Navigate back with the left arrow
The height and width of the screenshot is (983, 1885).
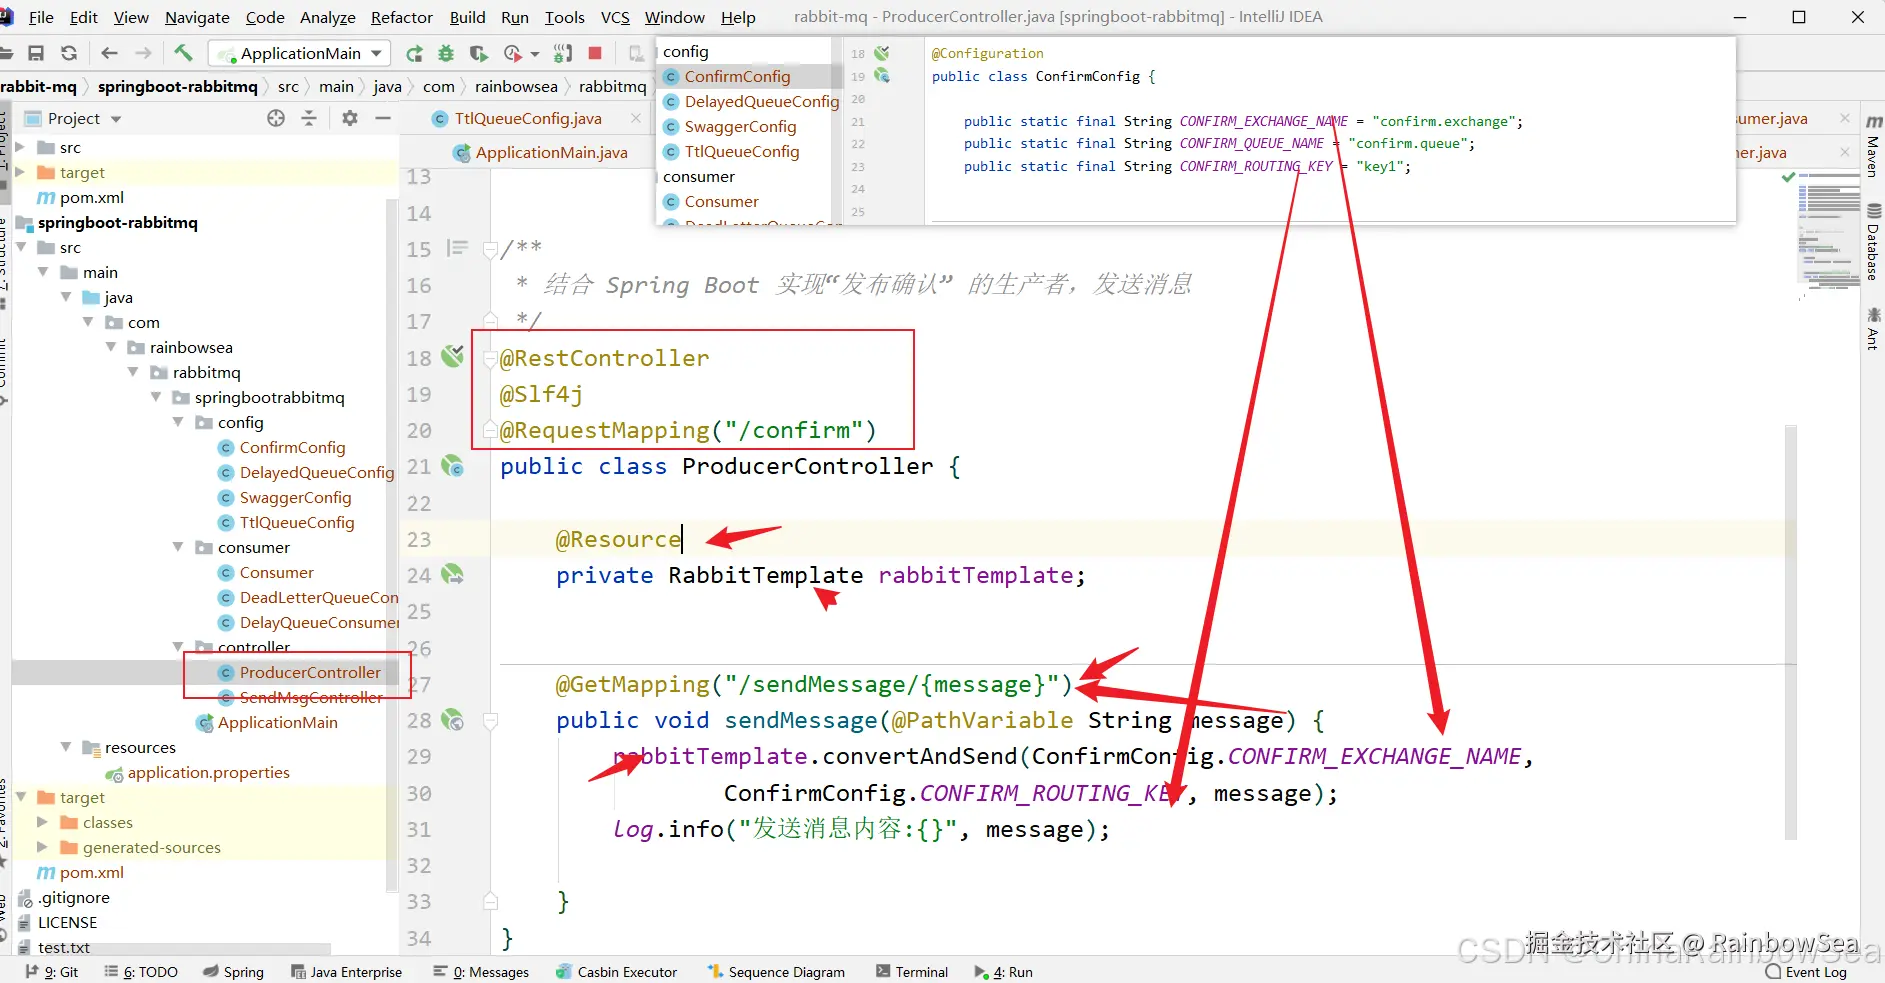point(109,53)
